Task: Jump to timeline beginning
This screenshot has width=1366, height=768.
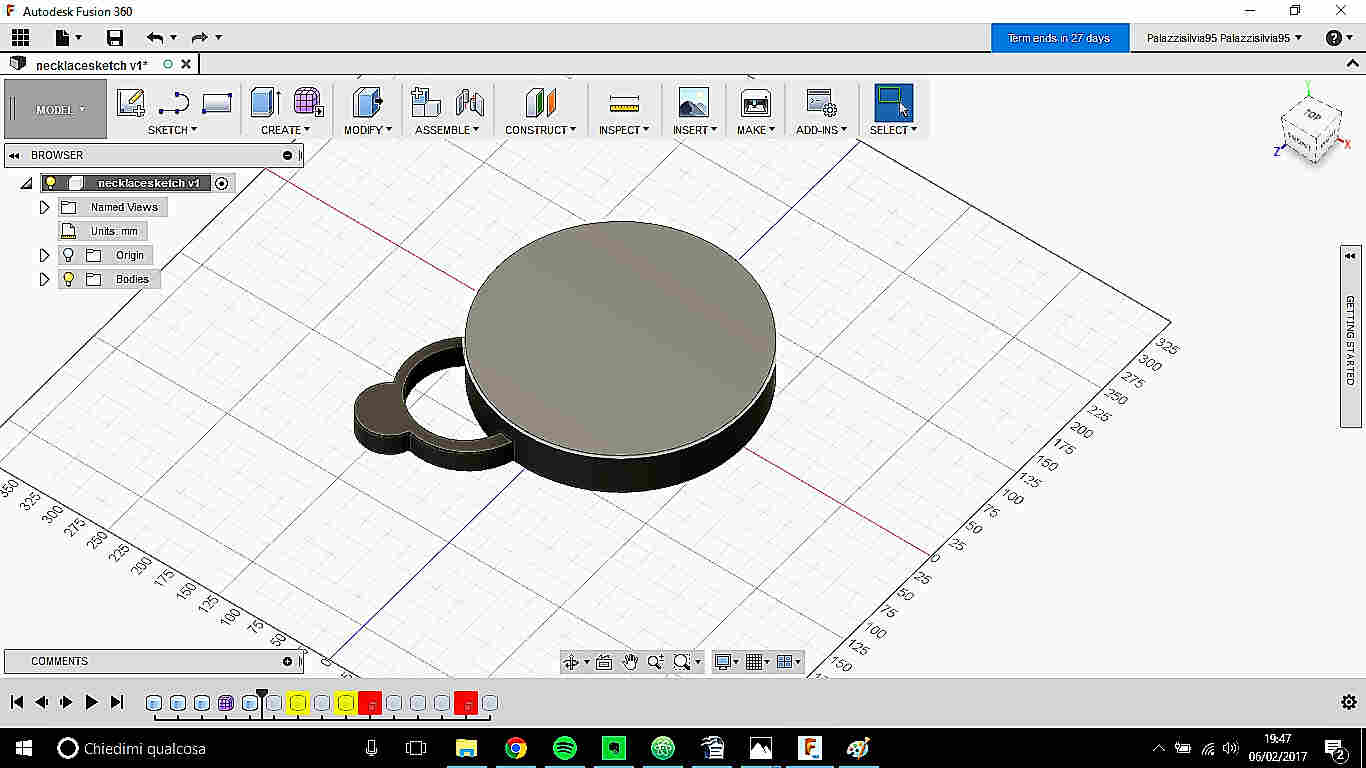Action: coord(17,702)
